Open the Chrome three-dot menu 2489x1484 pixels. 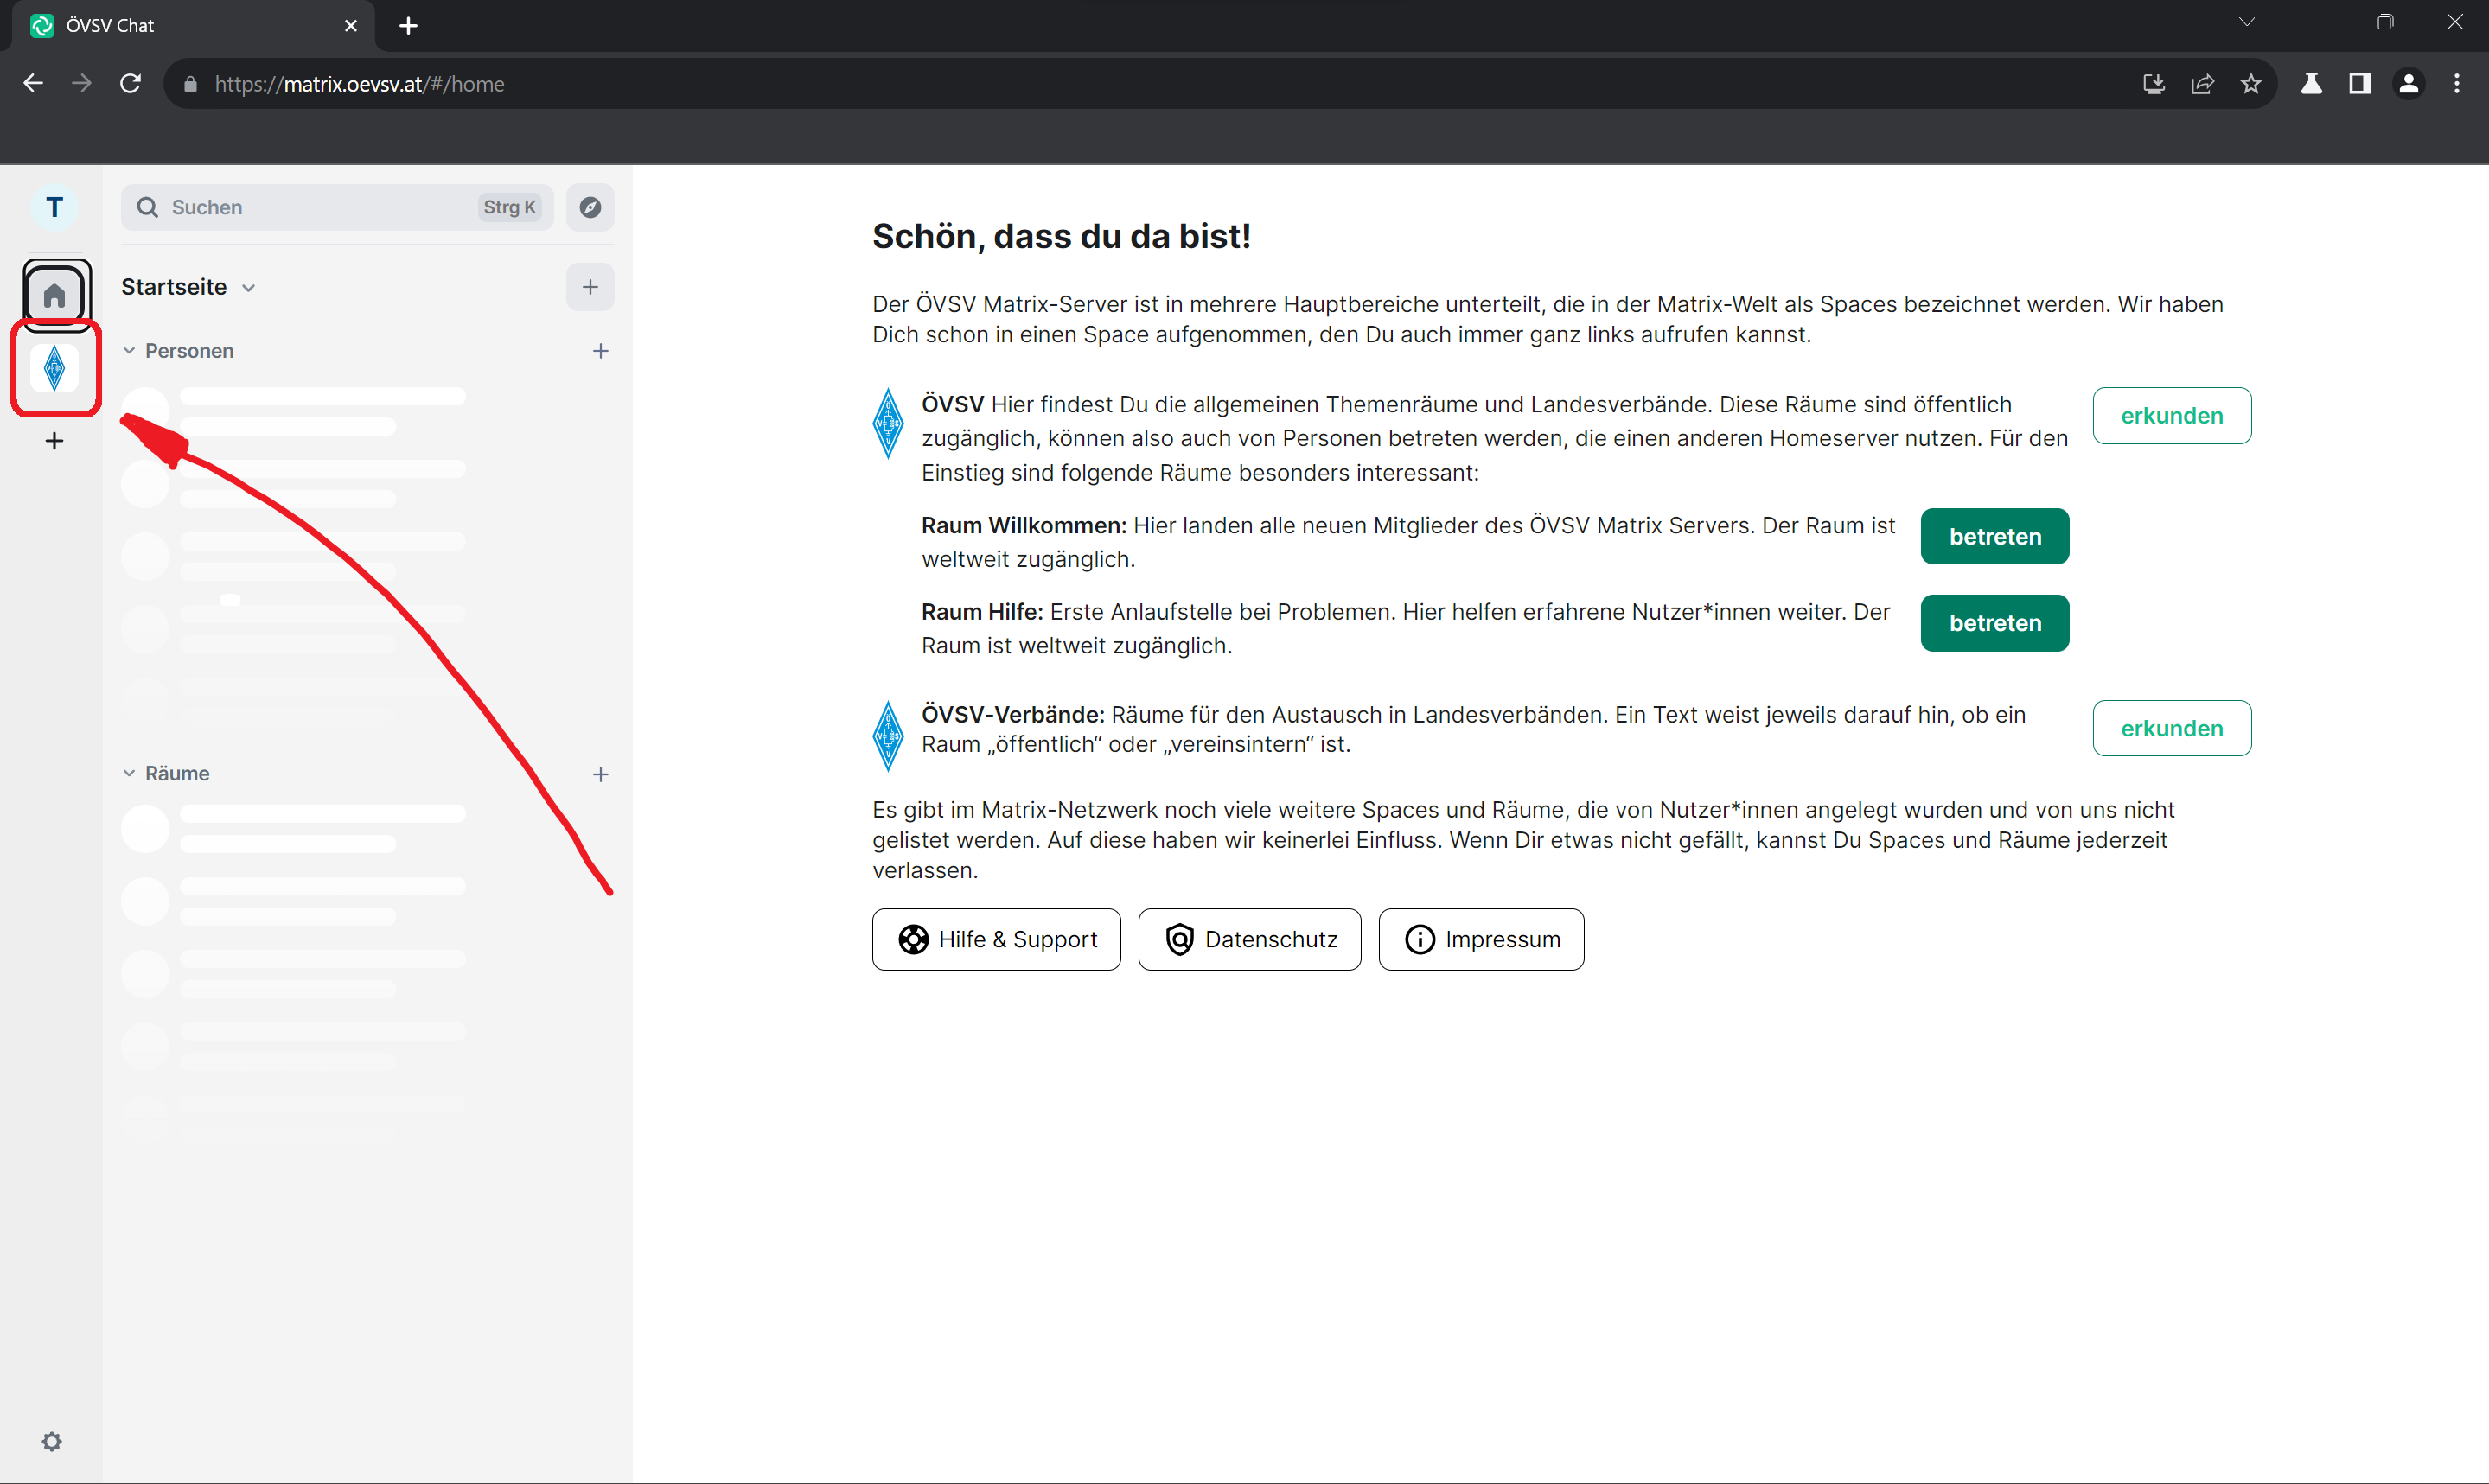tap(2457, 84)
